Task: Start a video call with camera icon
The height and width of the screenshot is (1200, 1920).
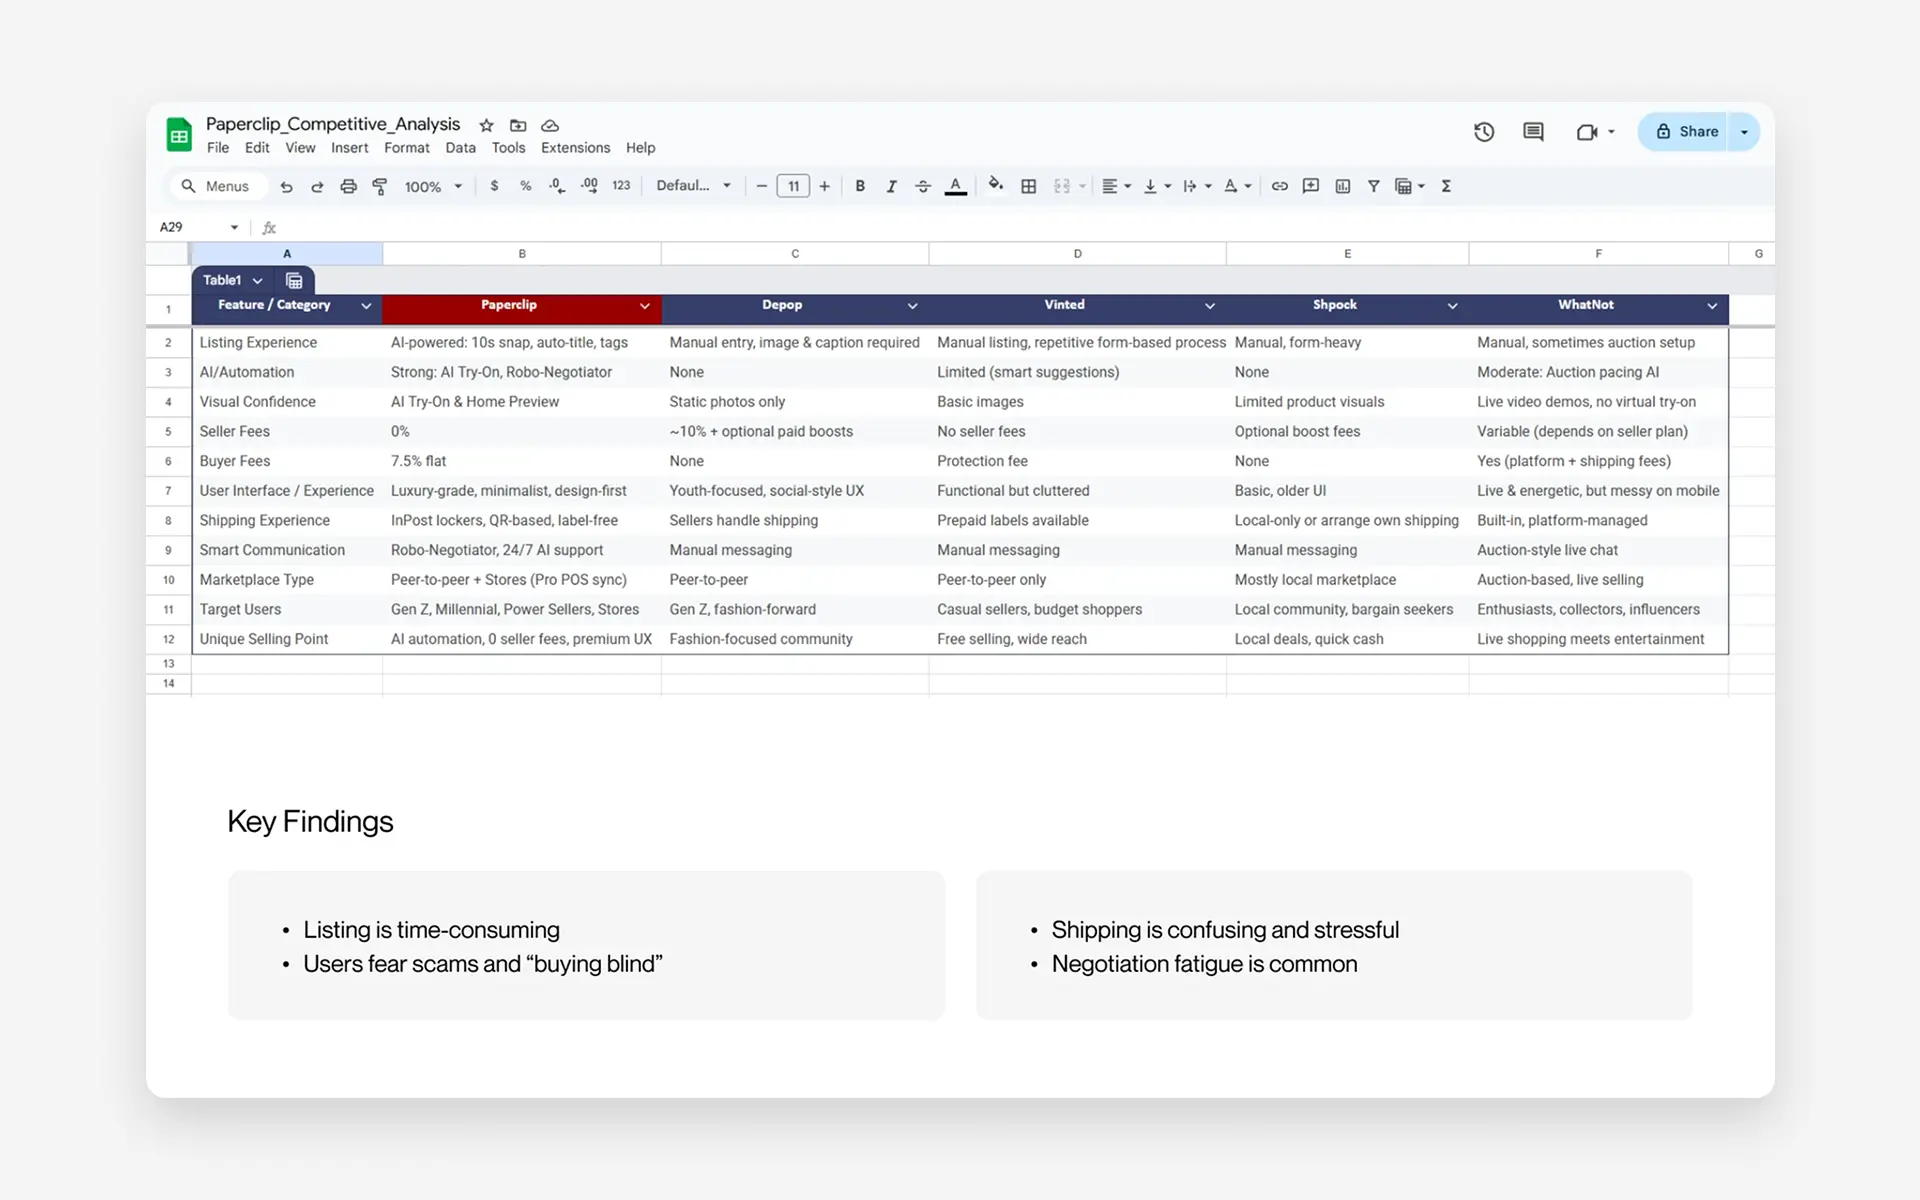Action: (x=1587, y=132)
